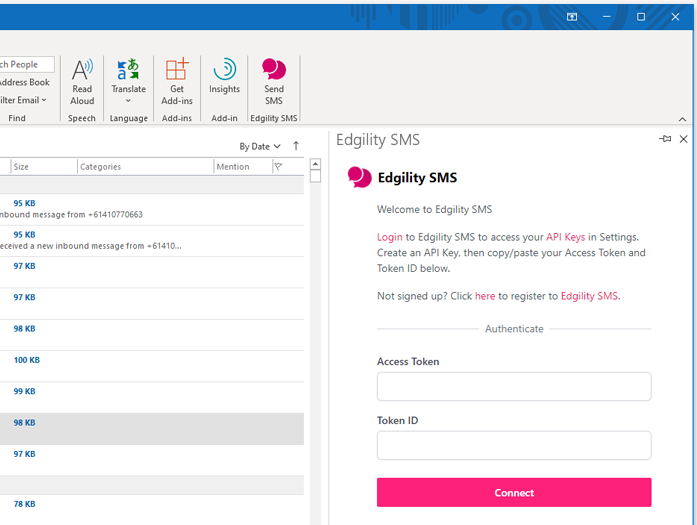Screen dimensions: 697x525
Task: Select the 'new inbound message from +61410...' email
Action: (152, 241)
